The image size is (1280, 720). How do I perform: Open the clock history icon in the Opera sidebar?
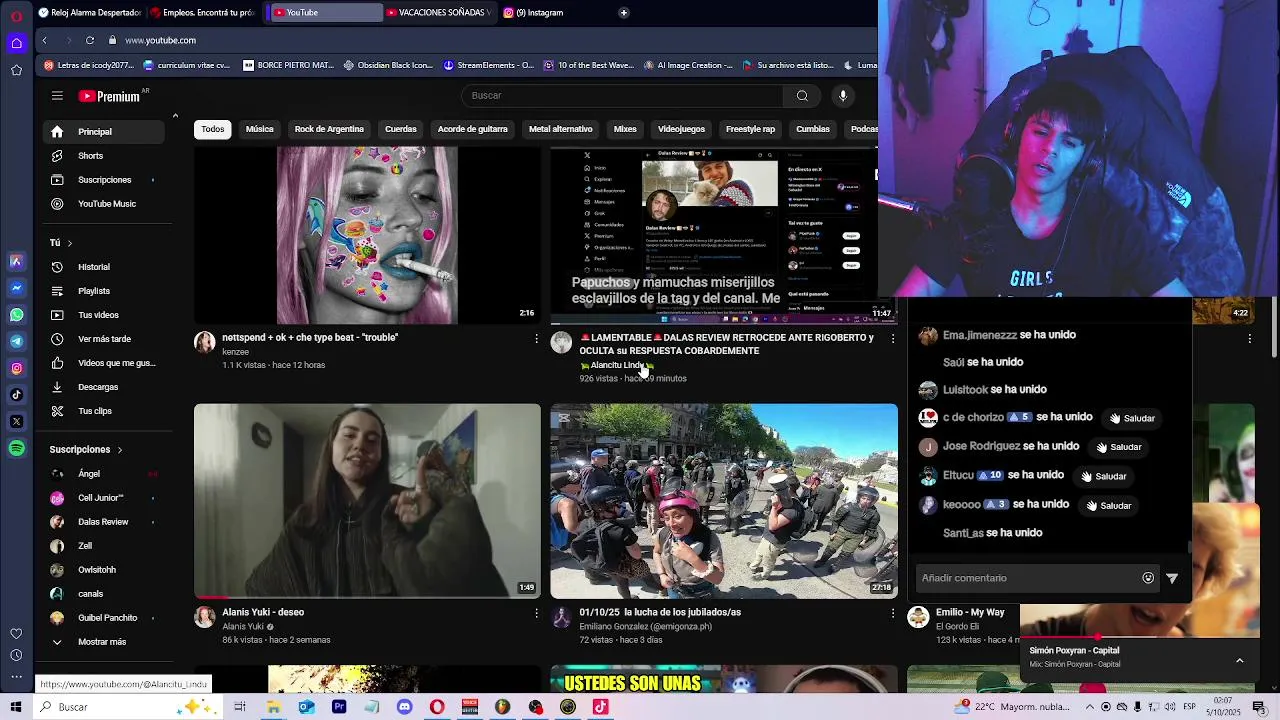tap(16, 655)
